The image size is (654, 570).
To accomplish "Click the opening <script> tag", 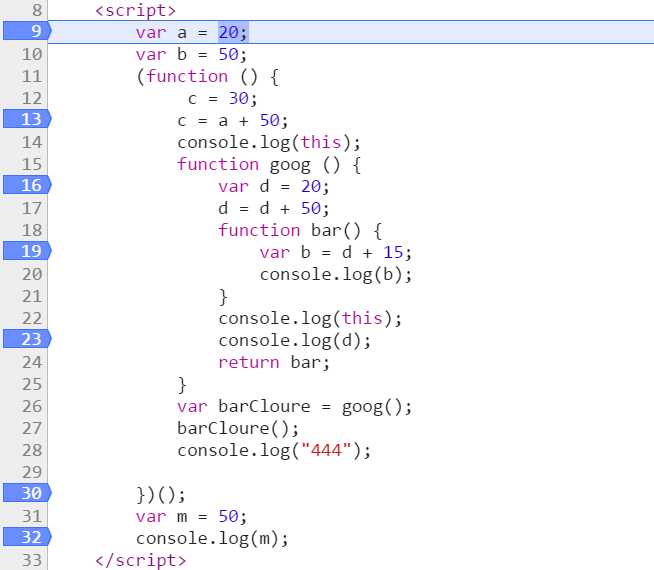I will [136, 10].
